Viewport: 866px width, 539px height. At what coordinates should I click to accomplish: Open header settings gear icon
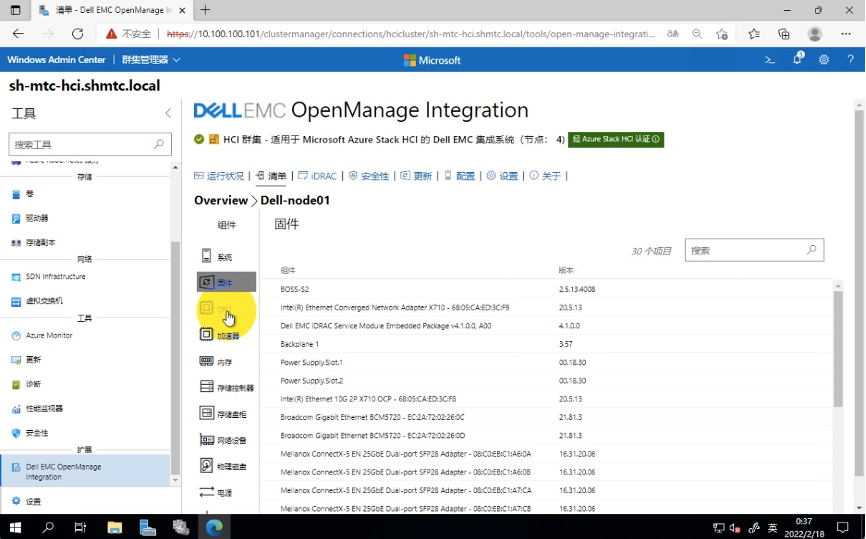(x=823, y=60)
